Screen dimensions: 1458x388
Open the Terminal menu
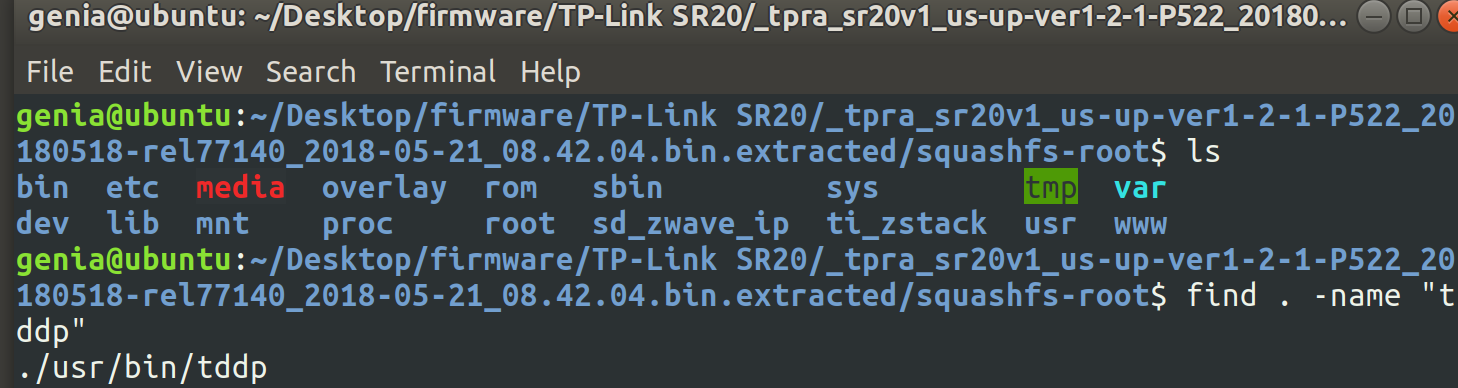438,72
